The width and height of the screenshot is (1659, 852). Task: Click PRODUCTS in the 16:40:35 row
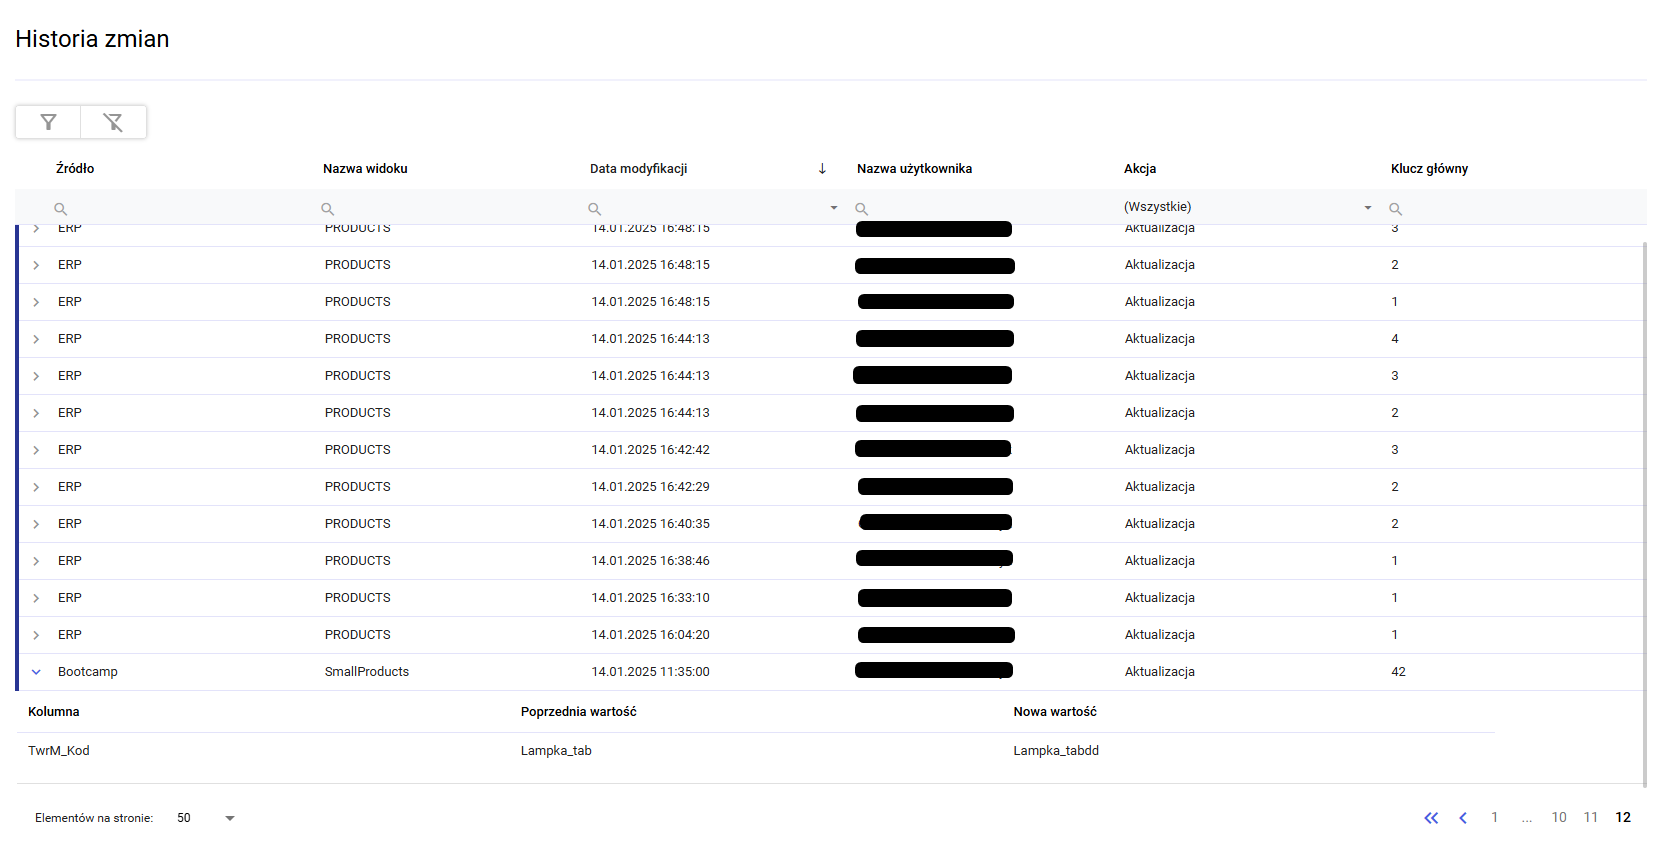[x=358, y=524]
